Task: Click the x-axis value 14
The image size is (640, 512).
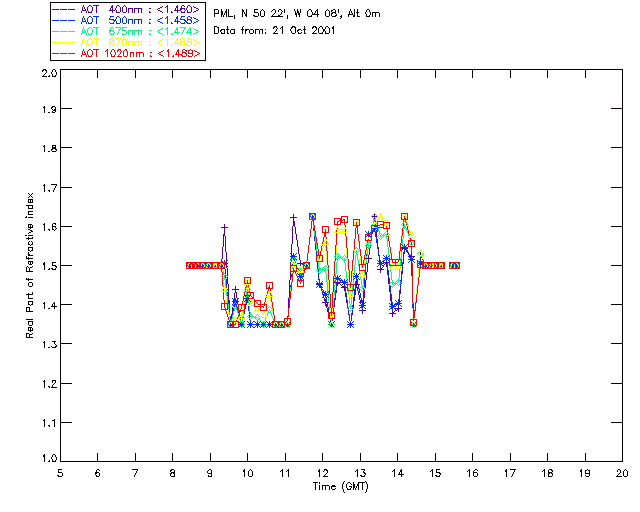Action: pyautogui.click(x=398, y=473)
